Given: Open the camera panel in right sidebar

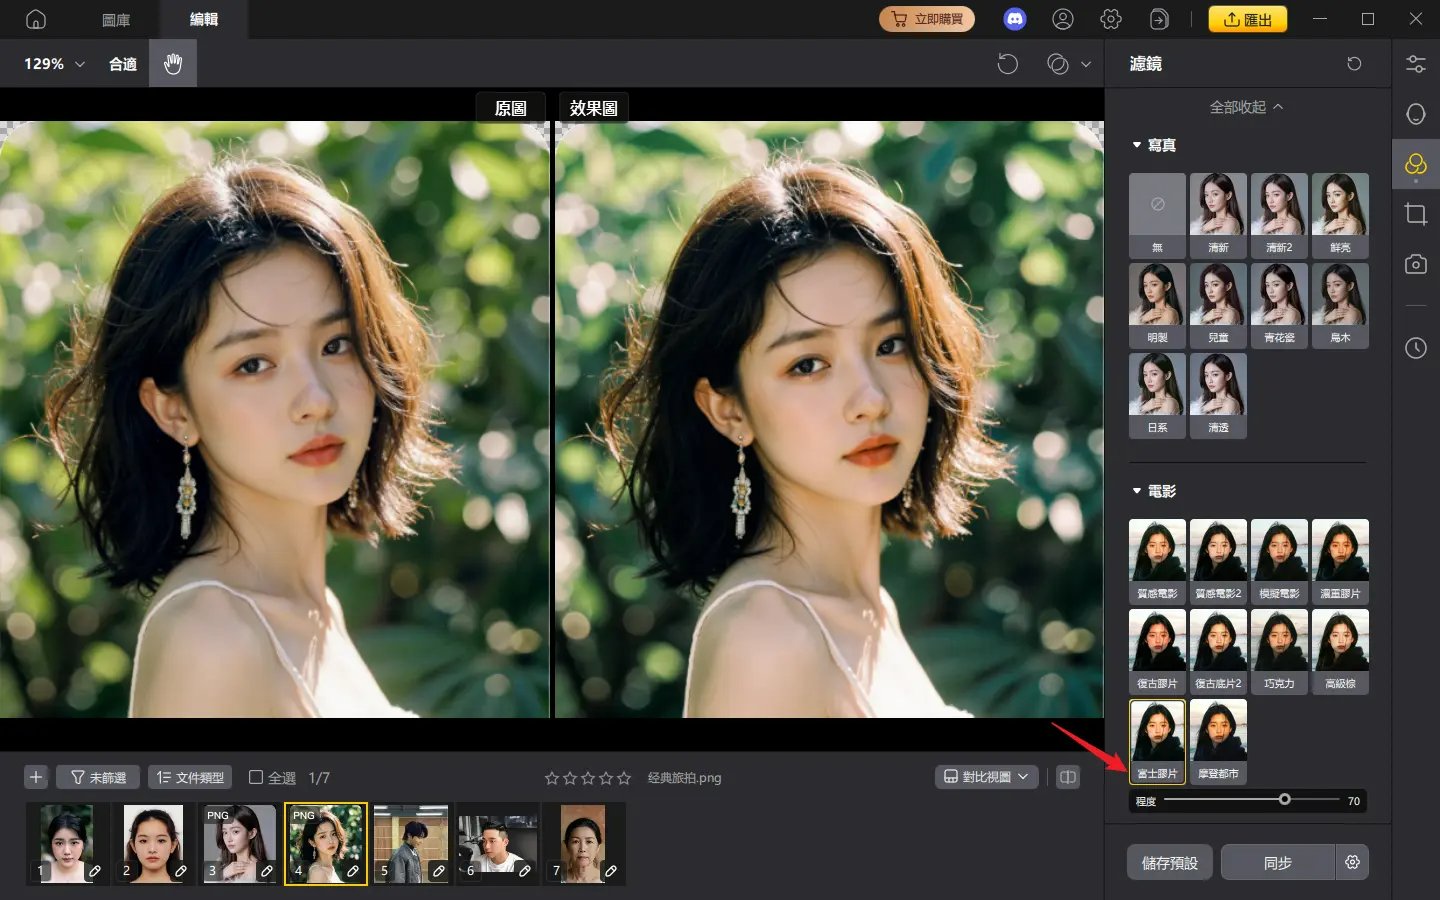Looking at the screenshot, I should pos(1416,264).
